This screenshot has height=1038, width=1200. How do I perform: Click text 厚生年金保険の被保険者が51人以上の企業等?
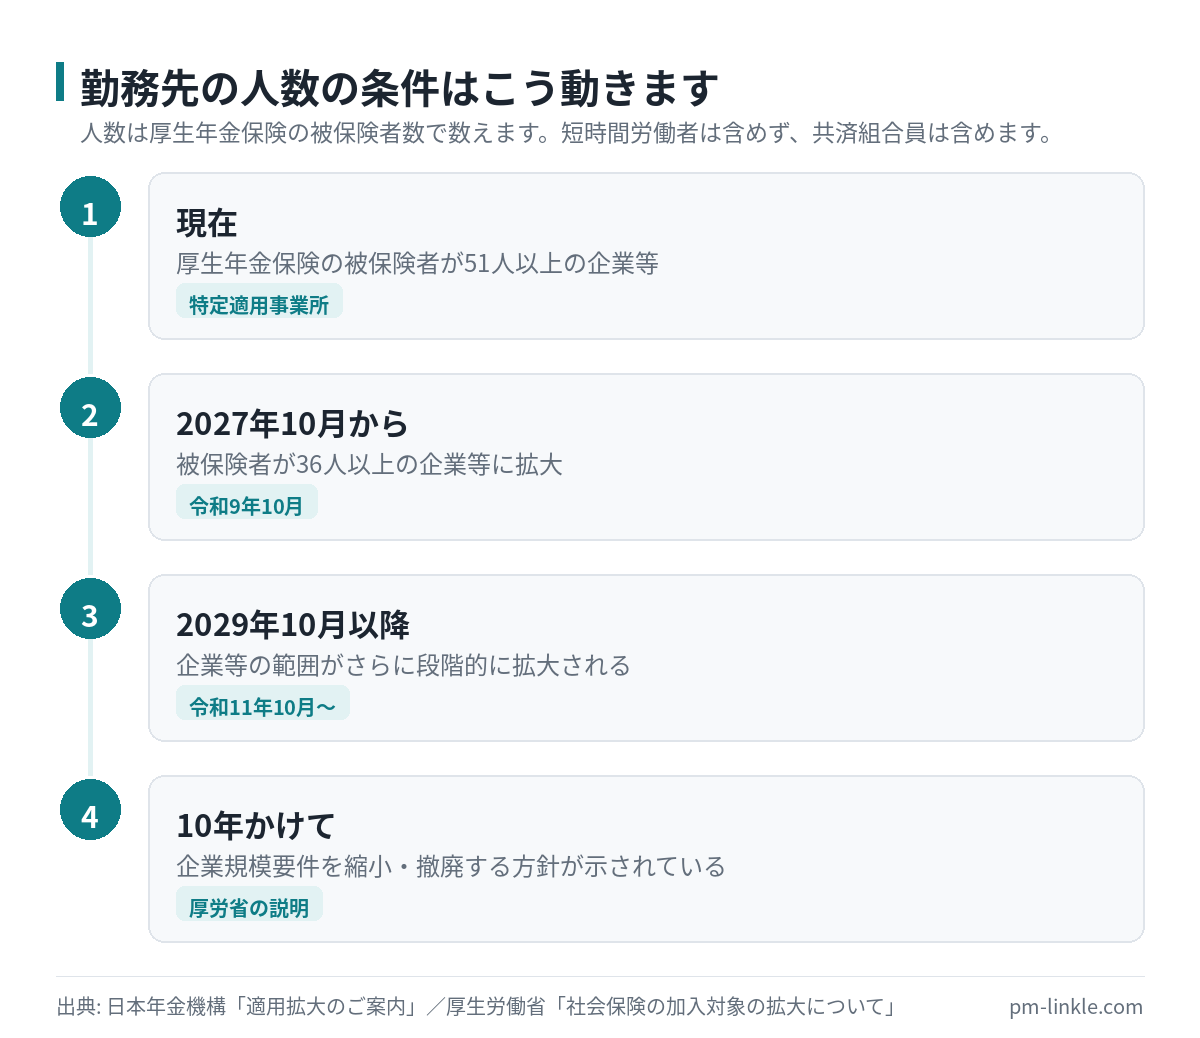point(417,264)
